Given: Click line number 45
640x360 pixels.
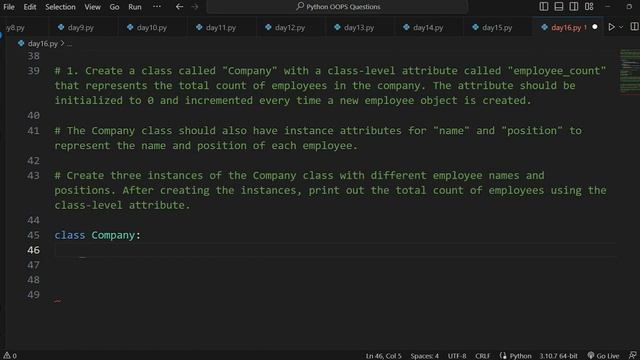Looking at the screenshot, I should pyautogui.click(x=33, y=235).
